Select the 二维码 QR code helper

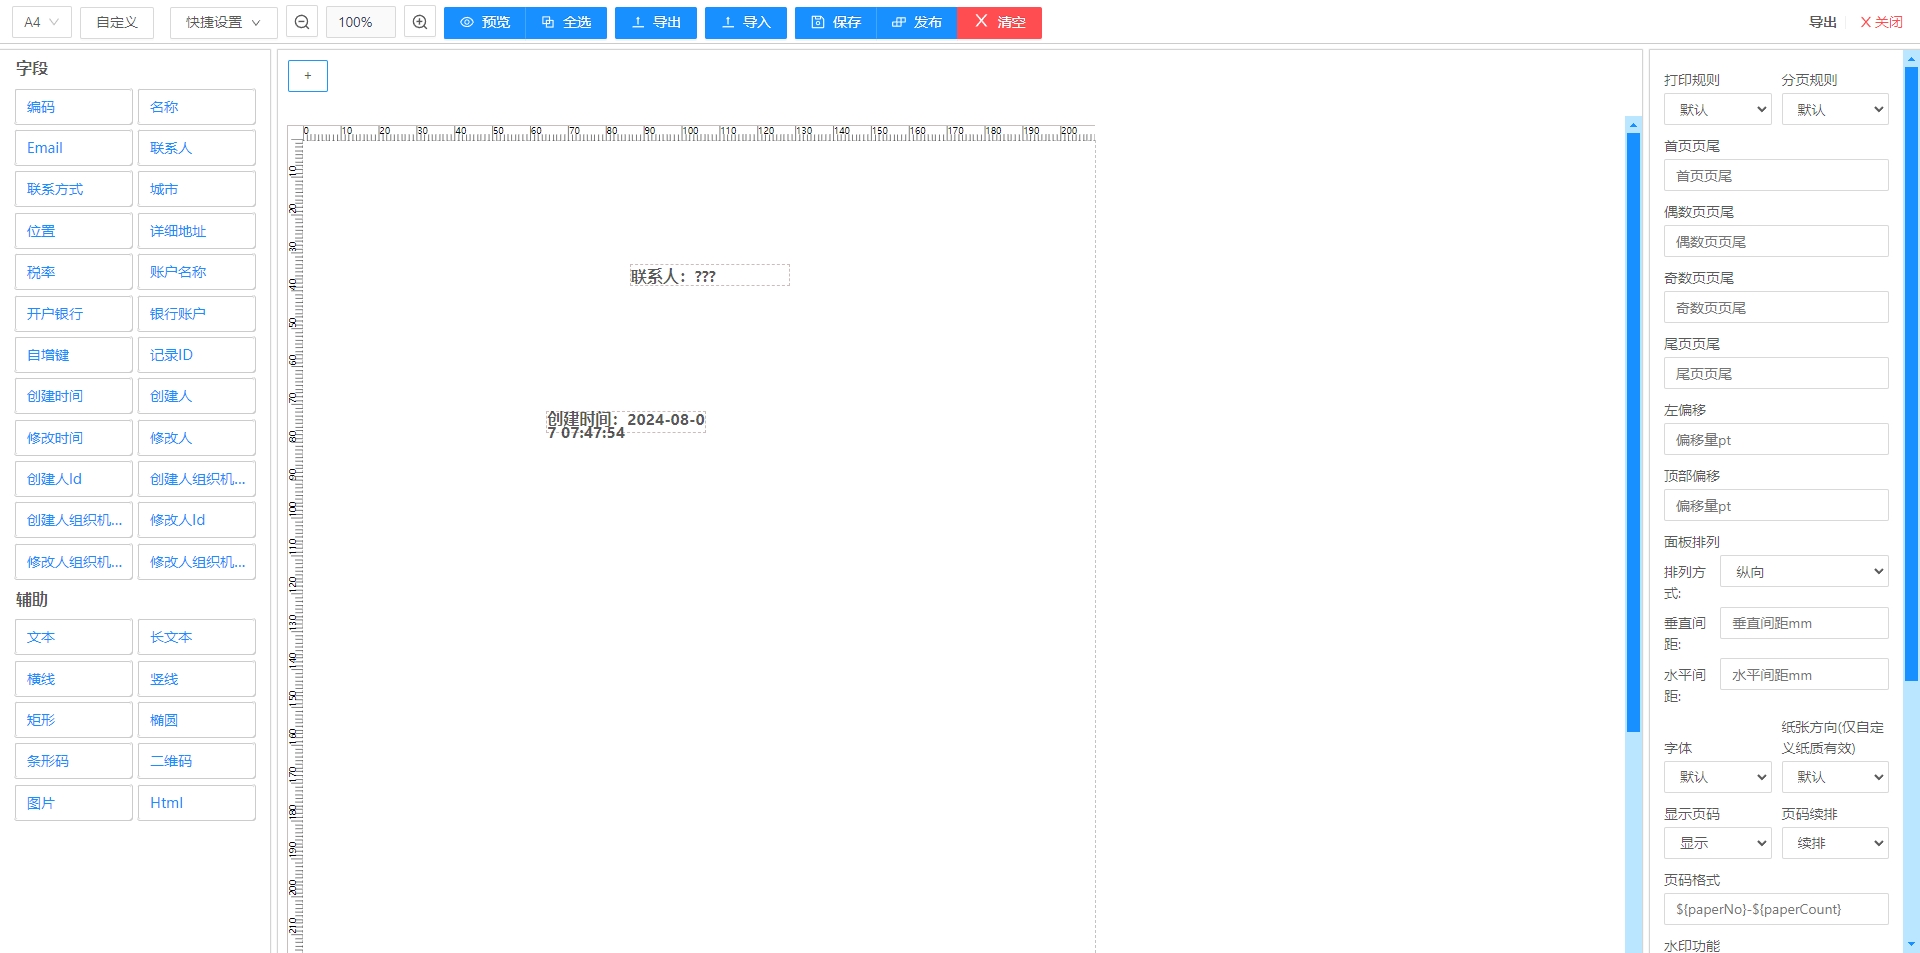coord(197,761)
